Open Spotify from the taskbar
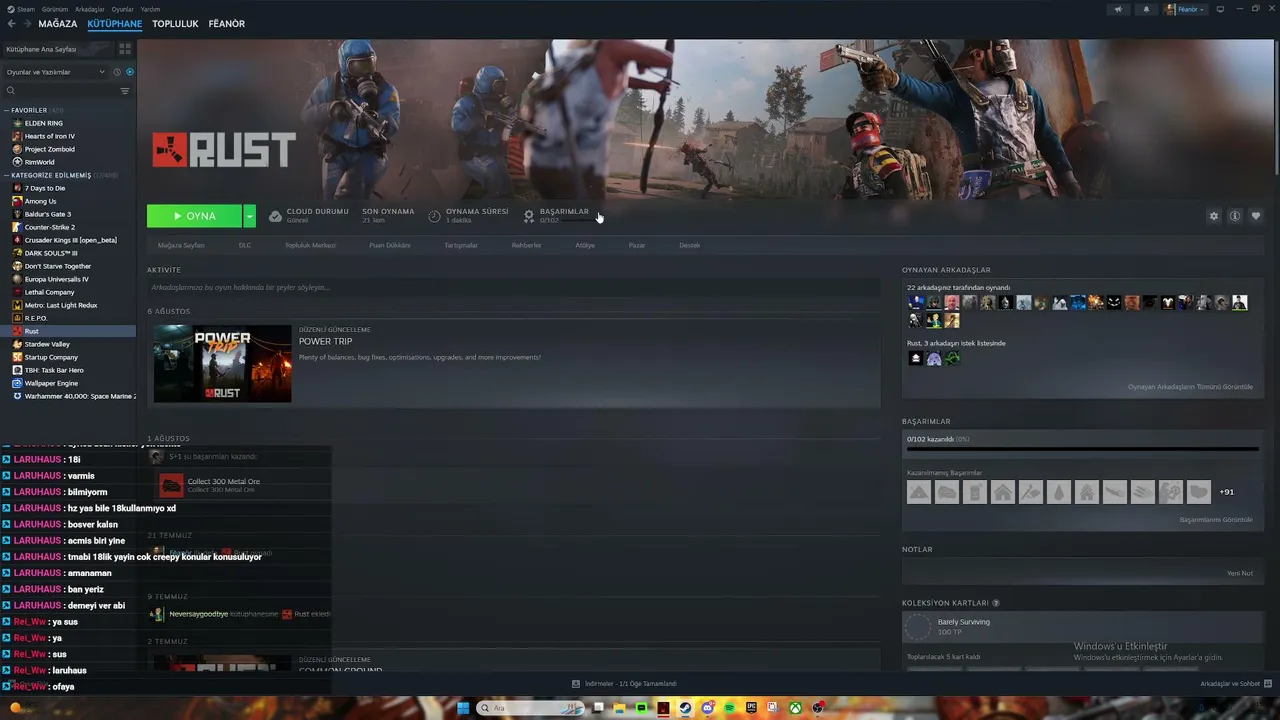The height and width of the screenshot is (720, 1280). pos(729,708)
